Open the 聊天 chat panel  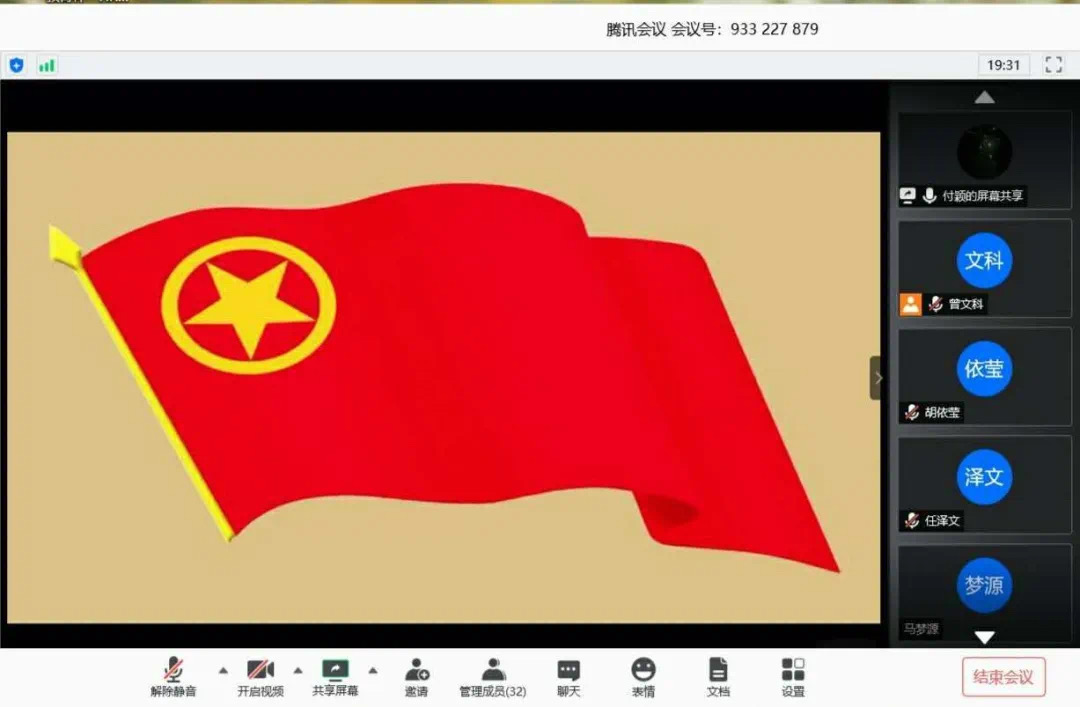[568, 676]
